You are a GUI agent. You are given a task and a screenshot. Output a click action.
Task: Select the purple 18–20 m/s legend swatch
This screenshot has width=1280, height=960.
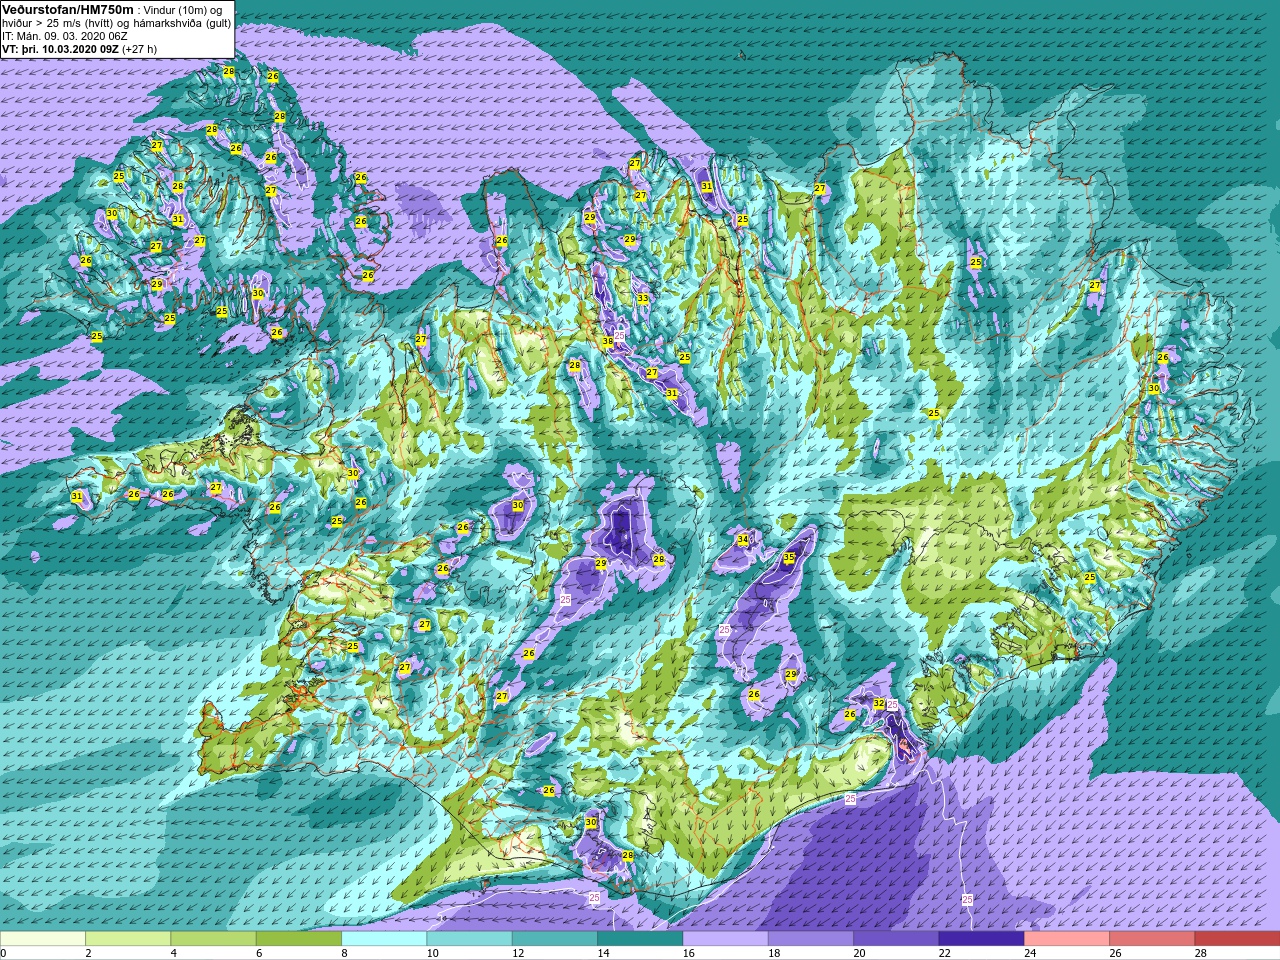pyautogui.click(x=810, y=939)
